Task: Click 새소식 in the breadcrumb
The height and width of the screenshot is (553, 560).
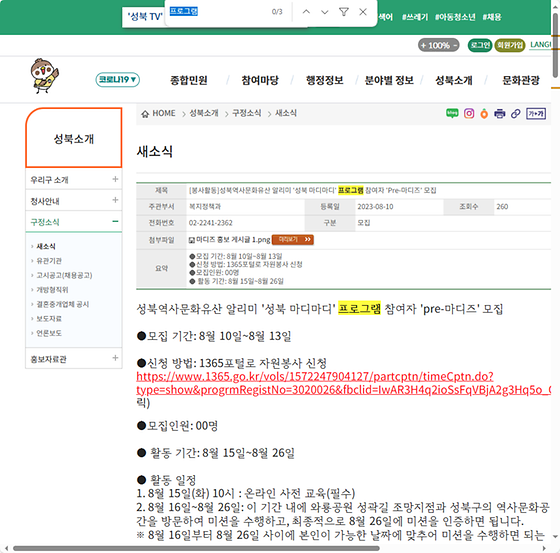Action: pyautogui.click(x=286, y=113)
